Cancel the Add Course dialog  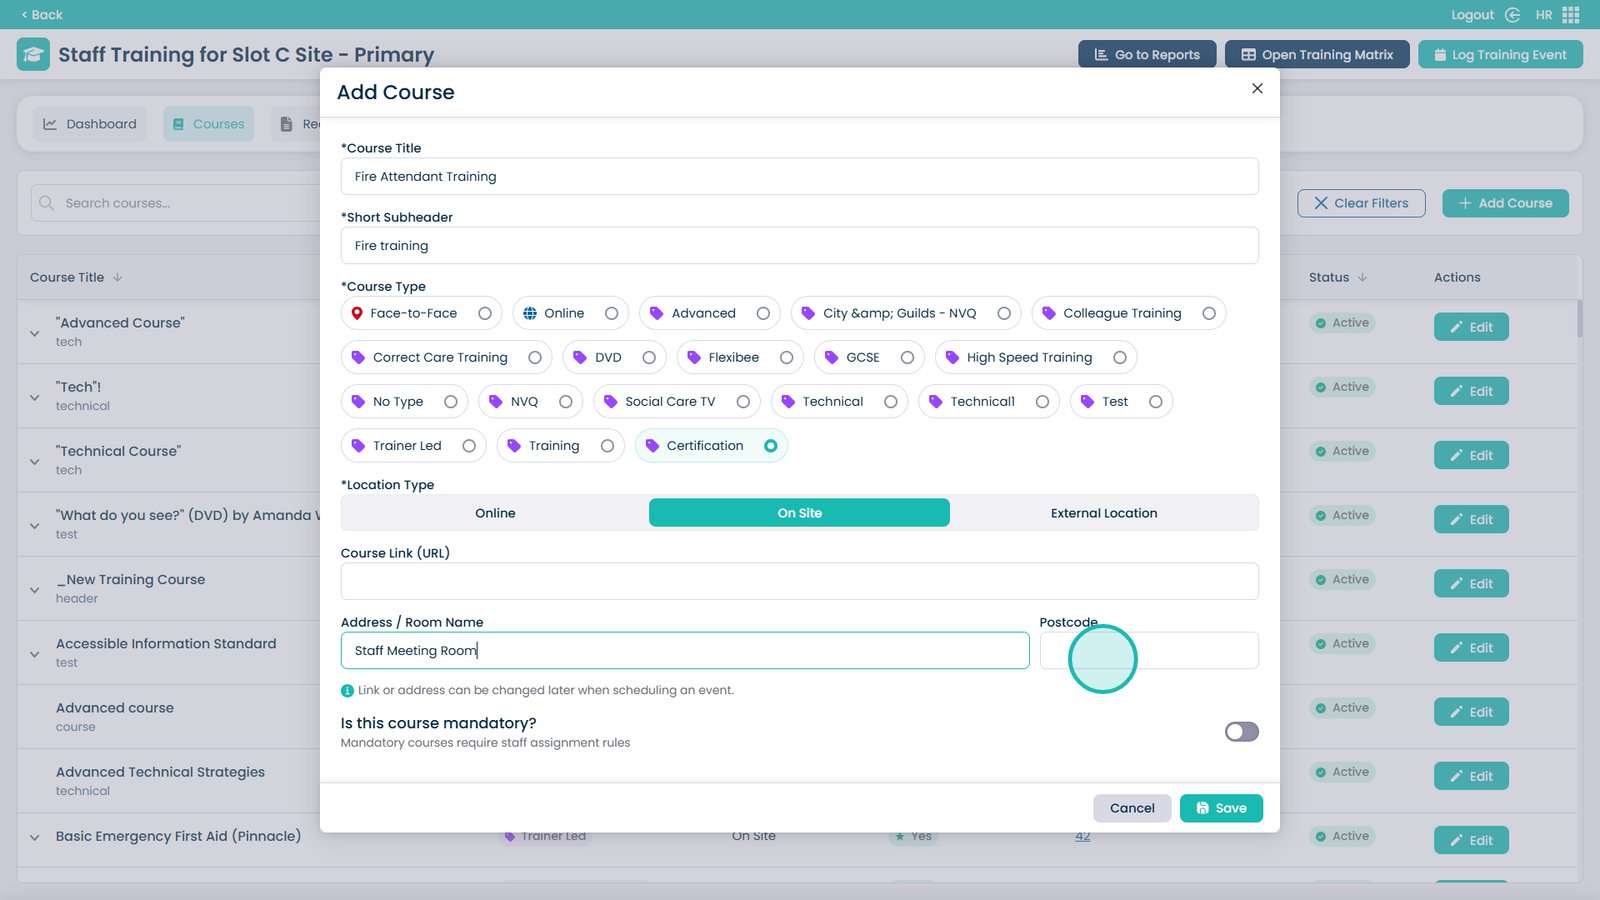pos(1132,808)
